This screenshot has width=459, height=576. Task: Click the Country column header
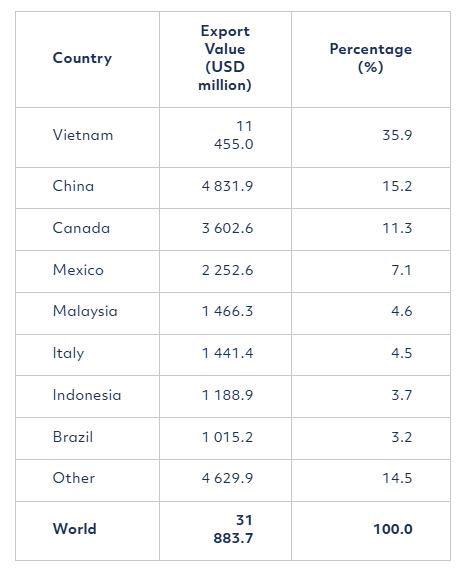(x=82, y=58)
